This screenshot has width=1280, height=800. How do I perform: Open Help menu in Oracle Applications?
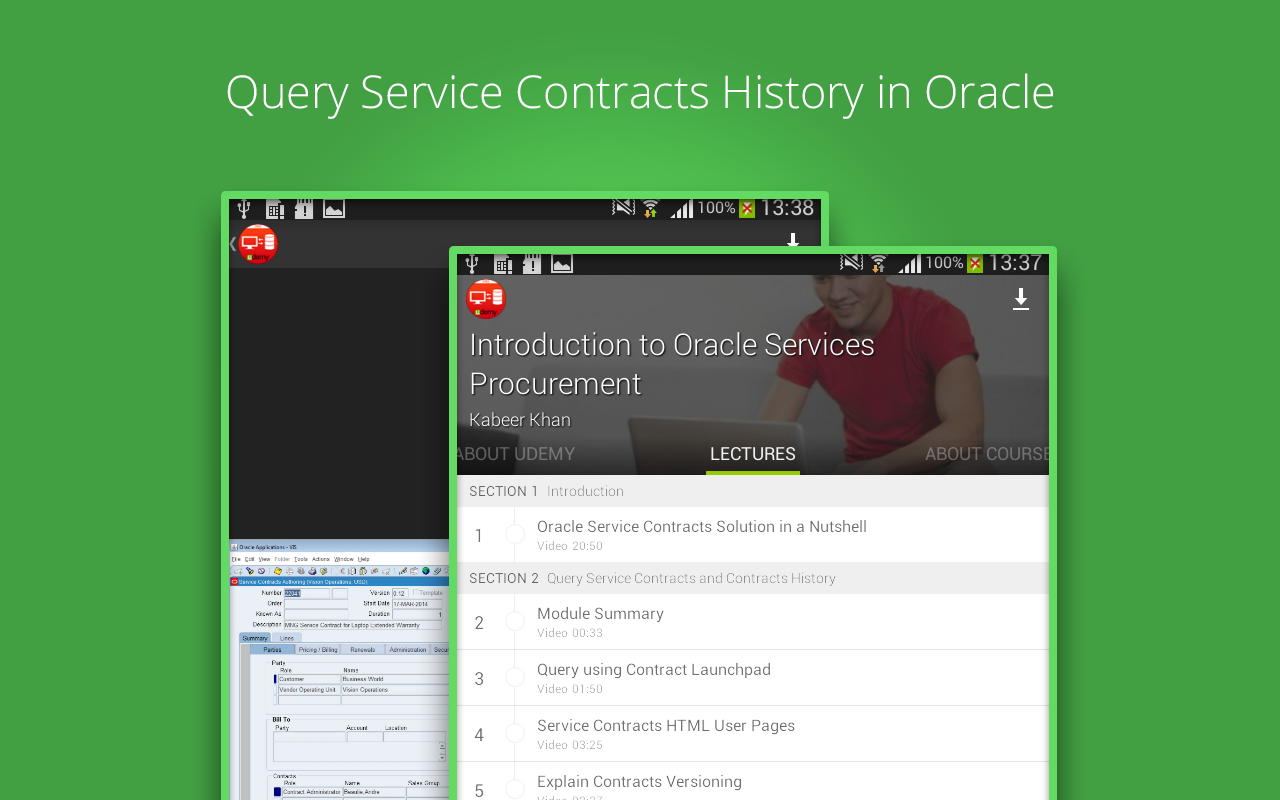pyautogui.click(x=364, y=559)
